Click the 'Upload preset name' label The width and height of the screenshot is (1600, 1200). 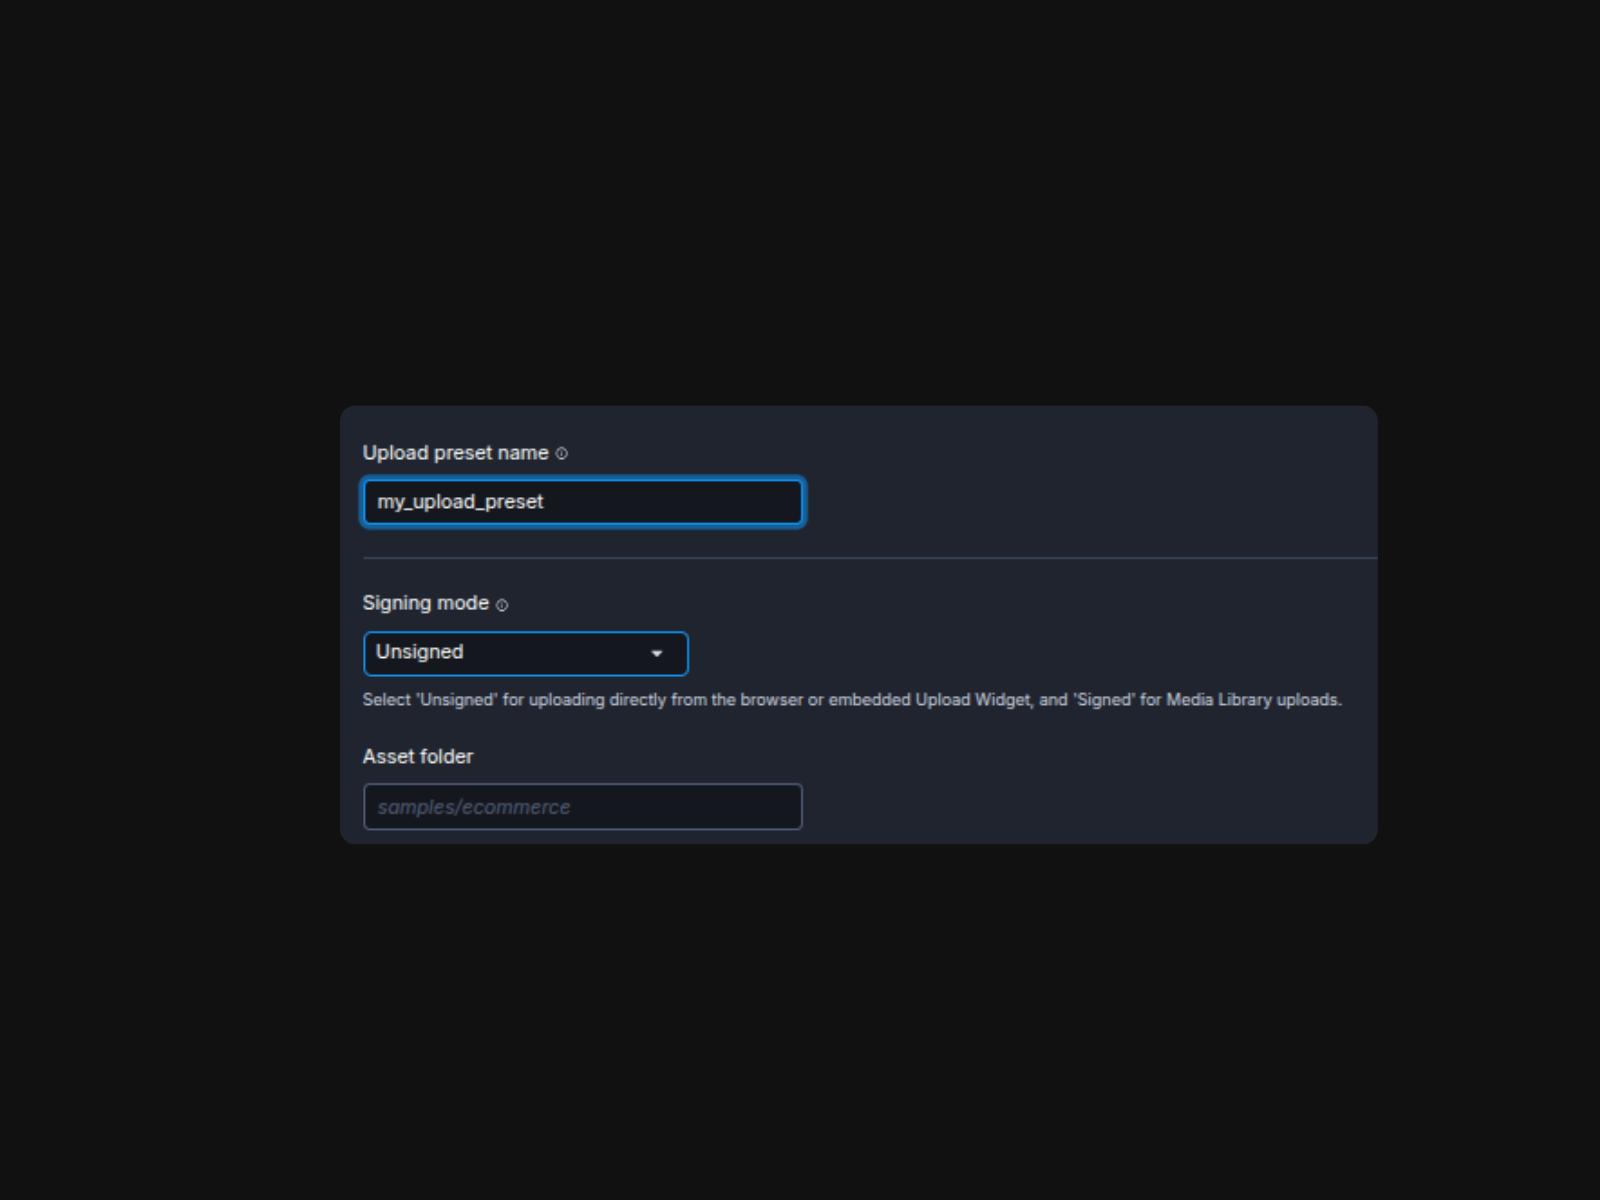pyautogui.click(x=455, y=453)
